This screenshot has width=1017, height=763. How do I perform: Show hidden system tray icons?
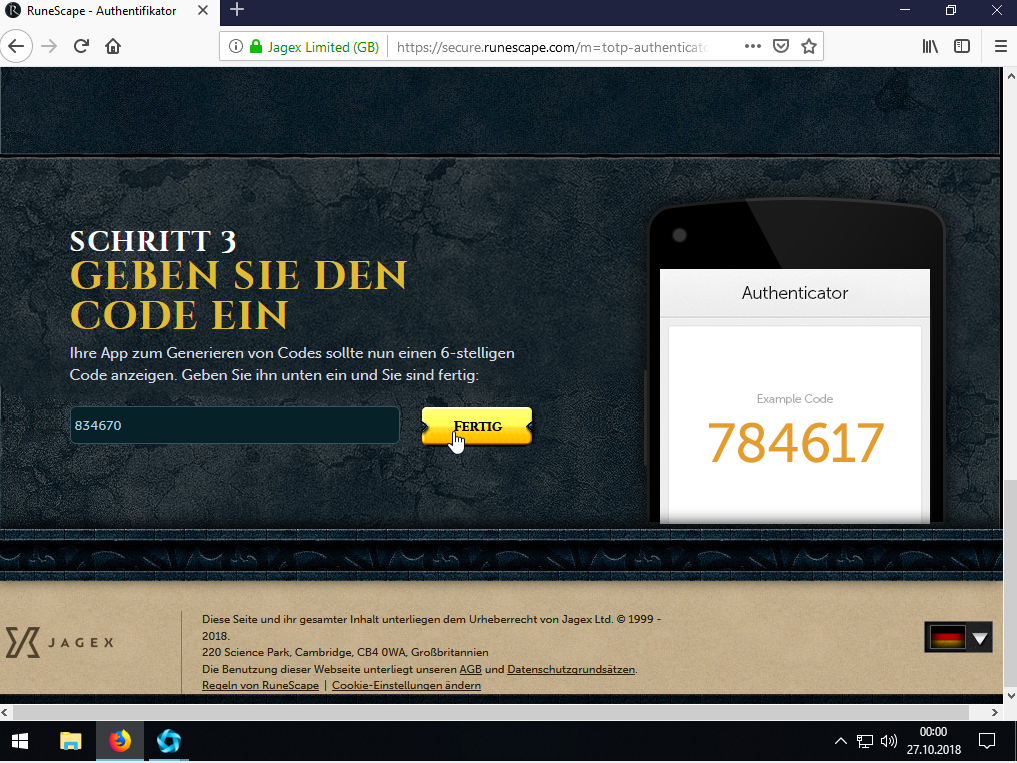pyautogui.click(x=840, y=741)
